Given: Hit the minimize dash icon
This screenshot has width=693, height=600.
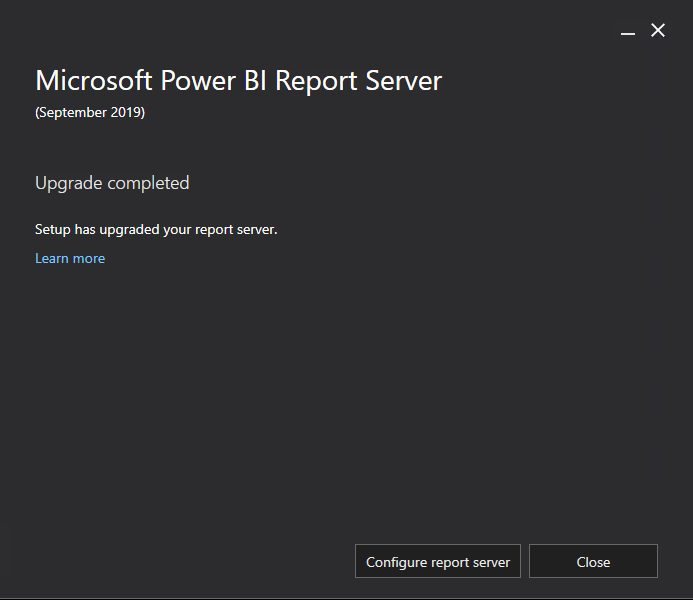Looking at the screenshot, I should 628,32.
